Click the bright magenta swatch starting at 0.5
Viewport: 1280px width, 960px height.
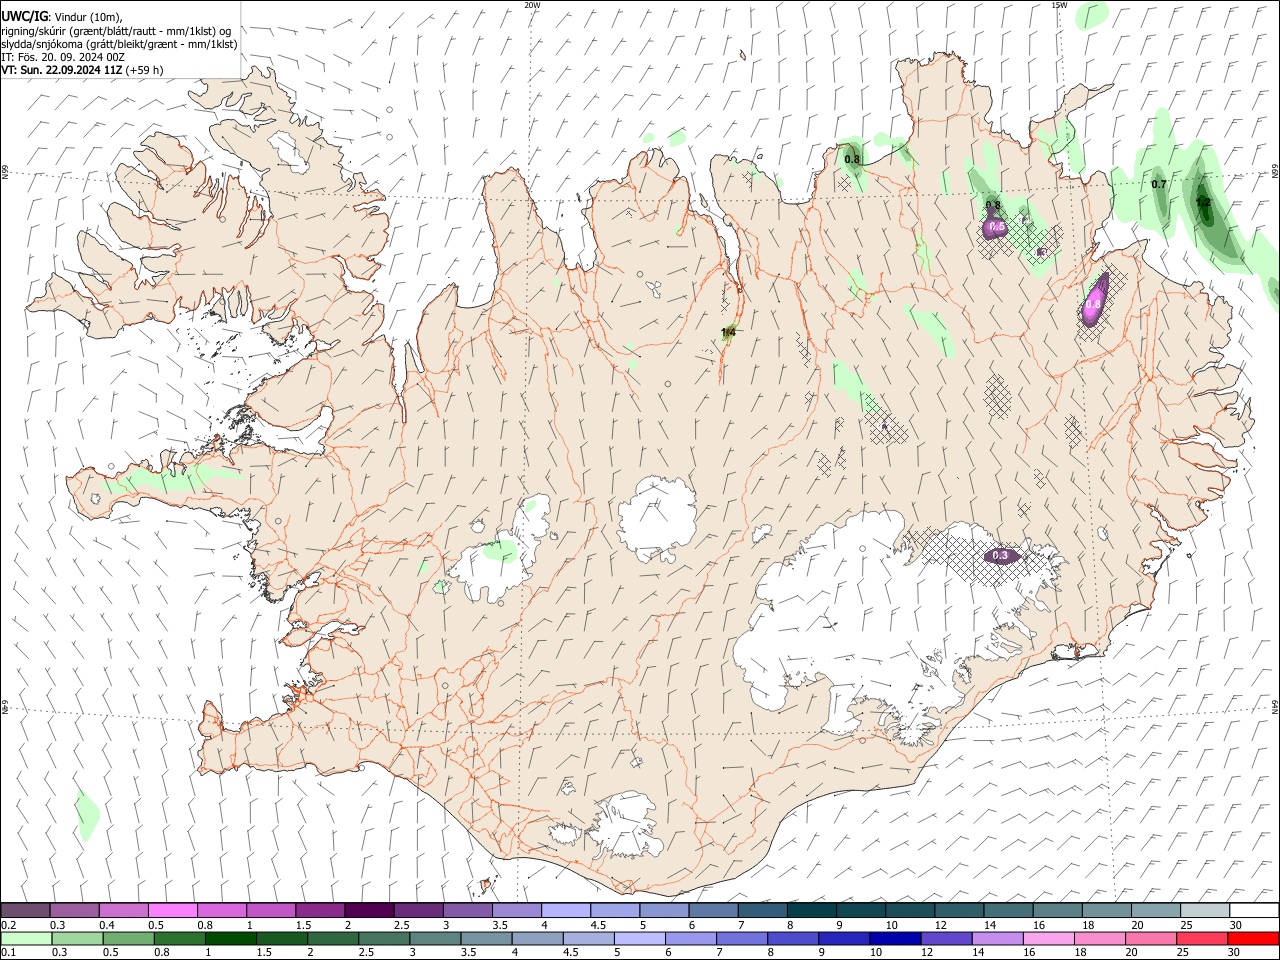click(x=173, y=911)
